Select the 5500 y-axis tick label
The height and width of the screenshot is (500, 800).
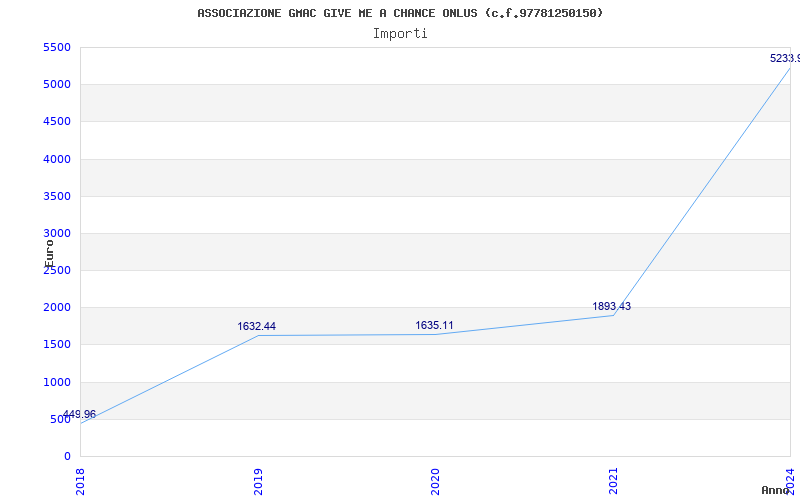pos(57,47)
